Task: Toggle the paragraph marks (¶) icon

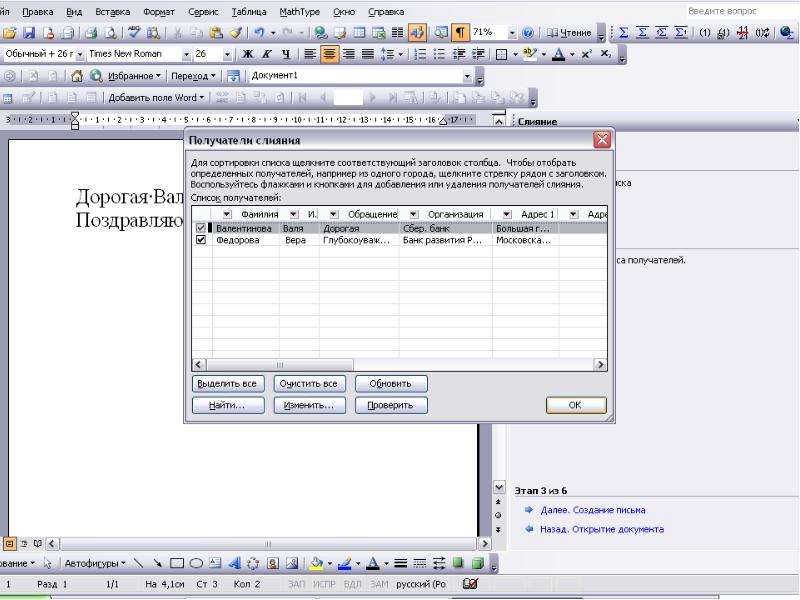Action: [x=460, y=33]
